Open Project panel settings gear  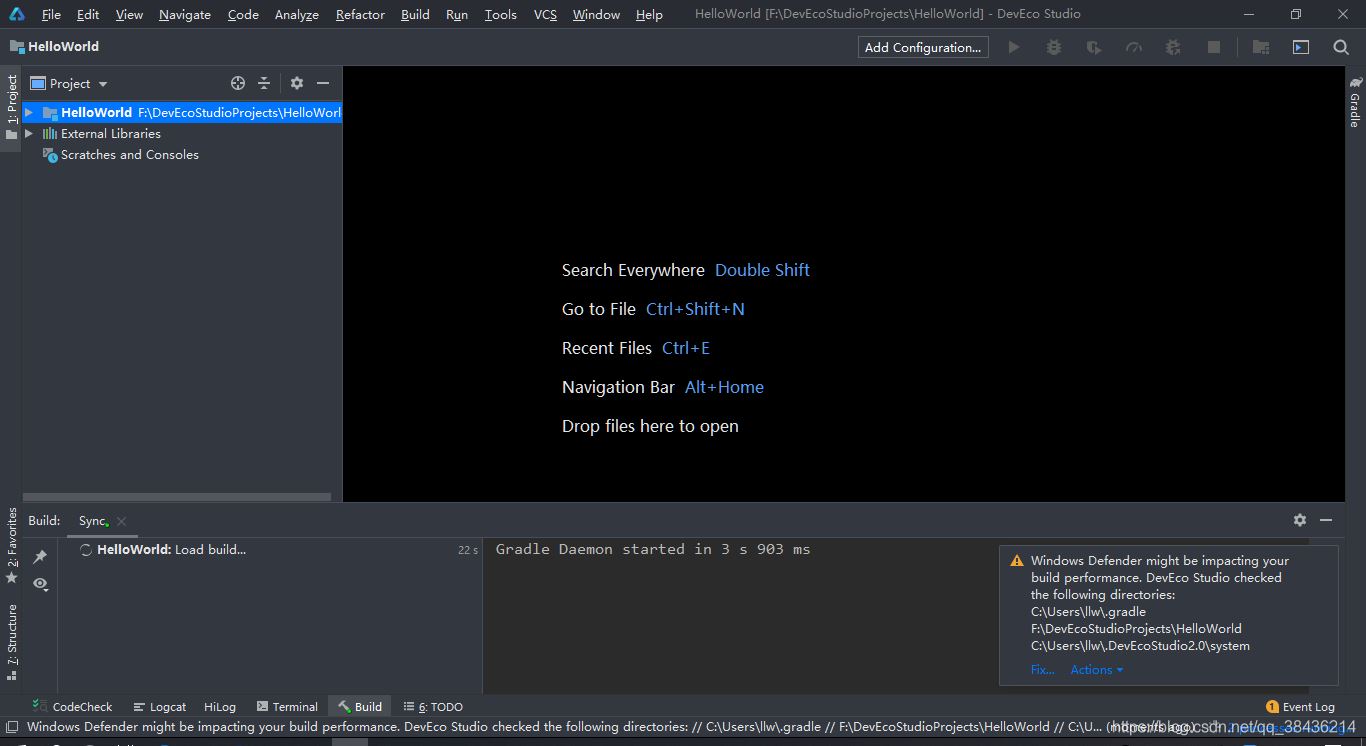click(297, 84)
